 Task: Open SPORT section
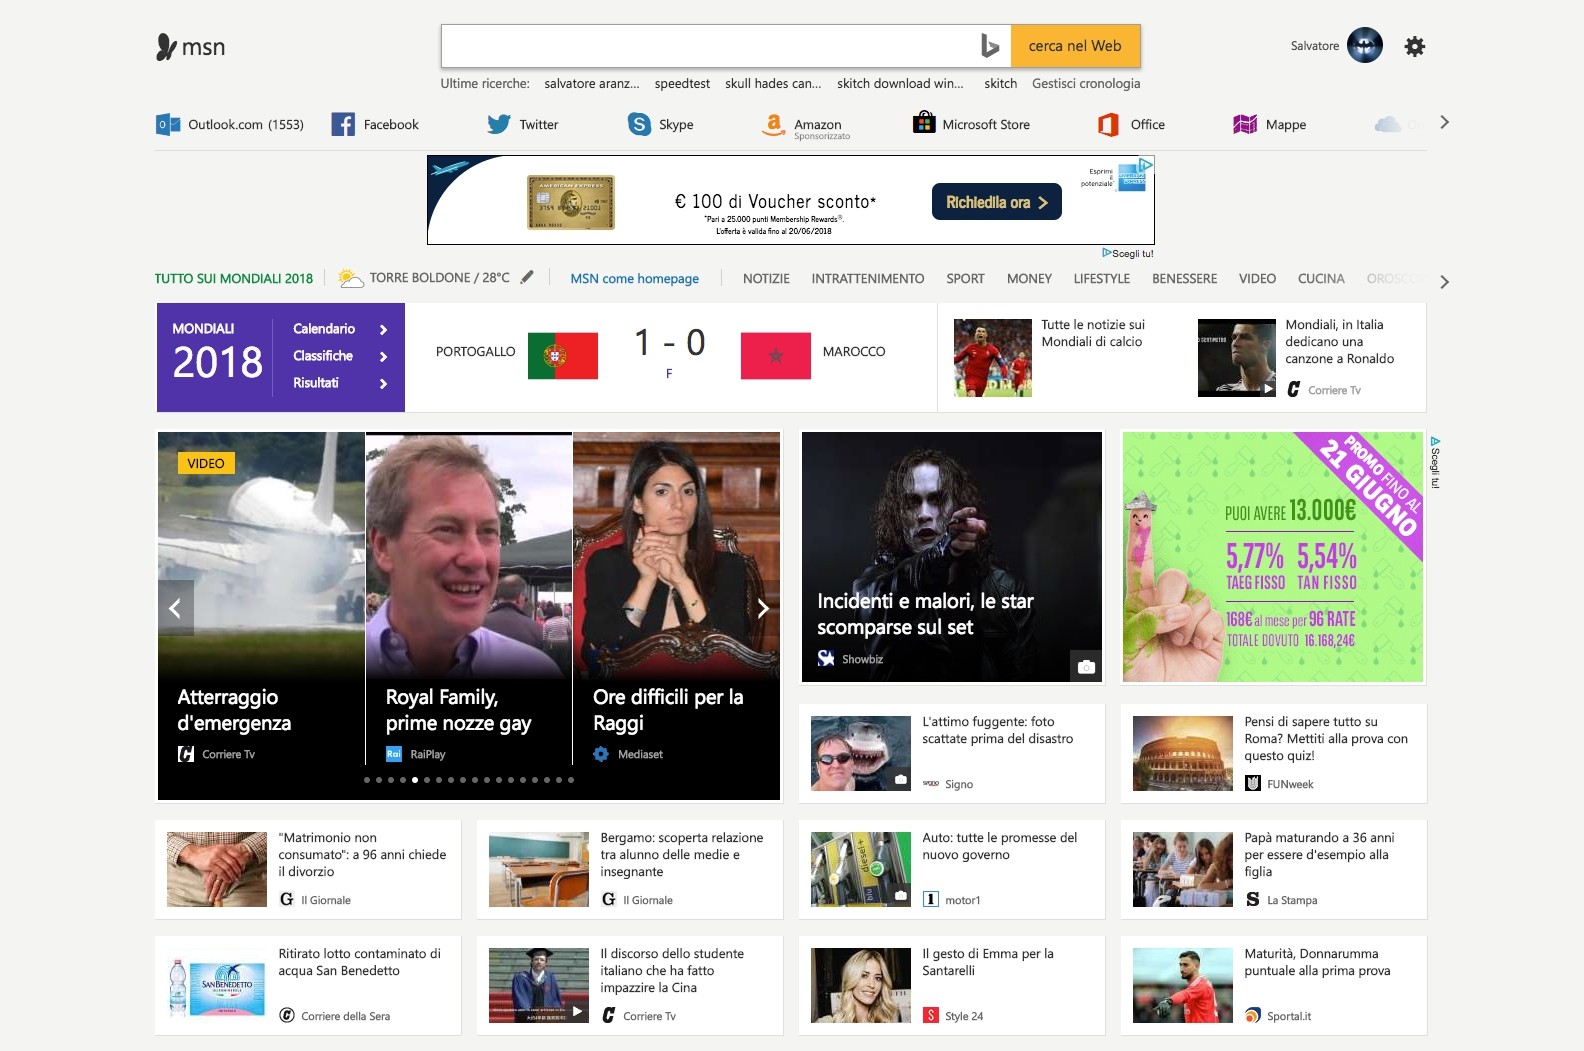(x=965, y=278)
